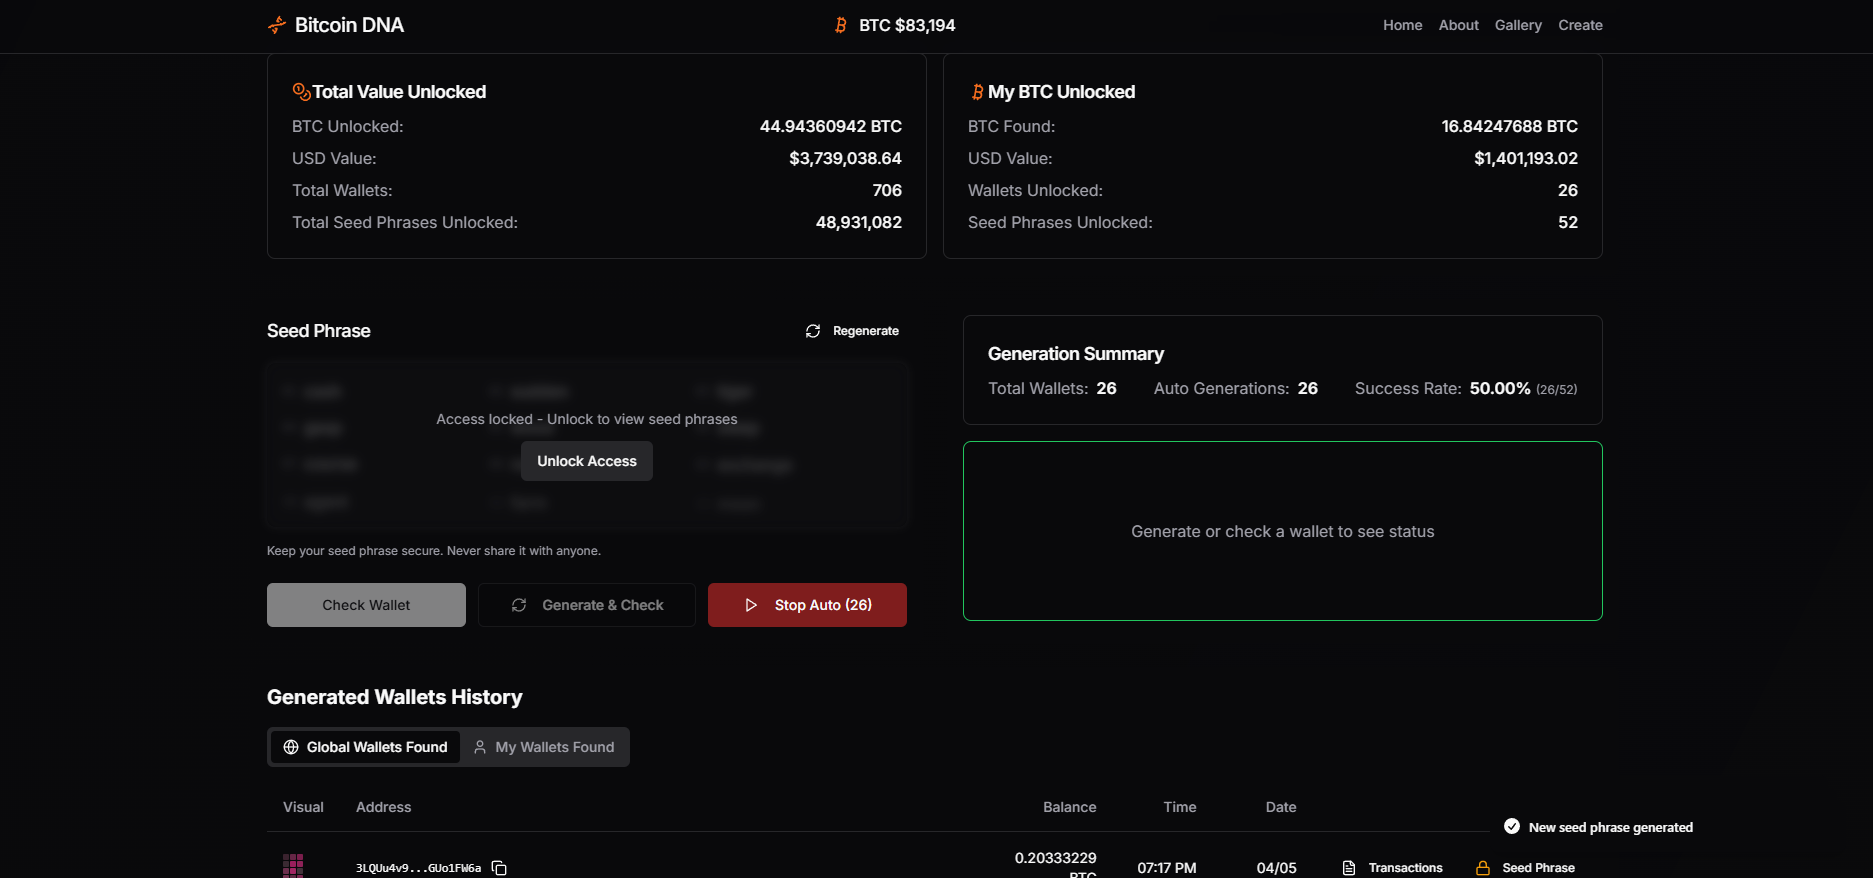
Task: Open the Create page
Action: click(x=1580, y=25)
